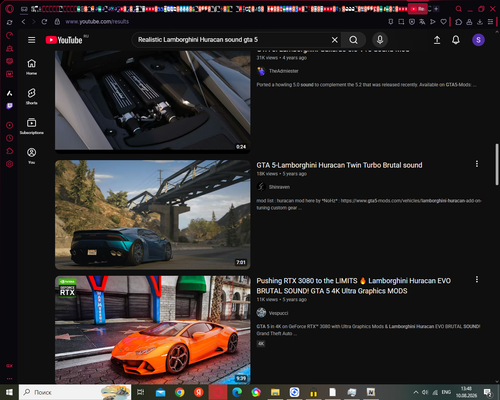Open a new tab with plus button
The width and height of the screenshot is (500, 400).
(x=436, y=9)
